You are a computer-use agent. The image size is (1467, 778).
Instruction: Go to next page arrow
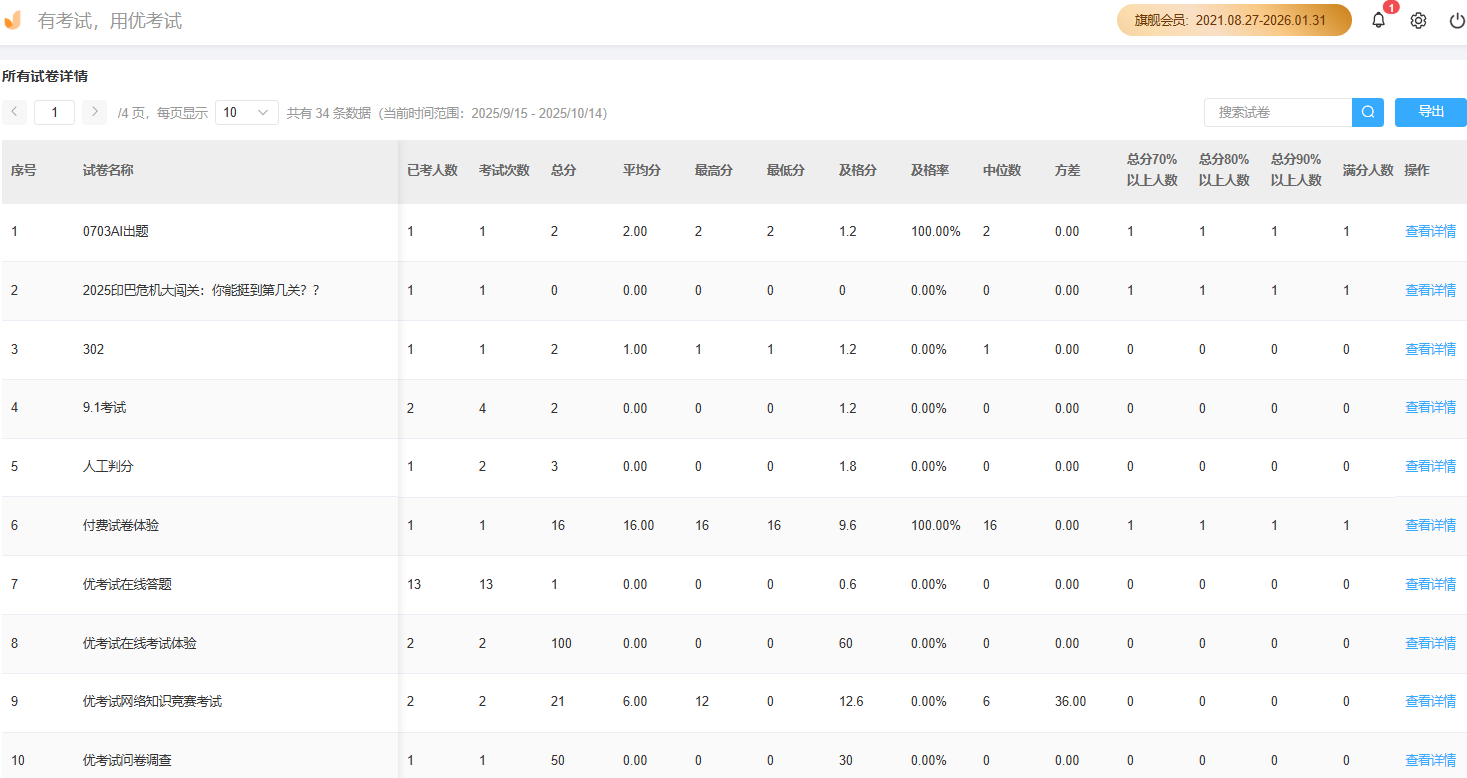(x=94, y=113)
